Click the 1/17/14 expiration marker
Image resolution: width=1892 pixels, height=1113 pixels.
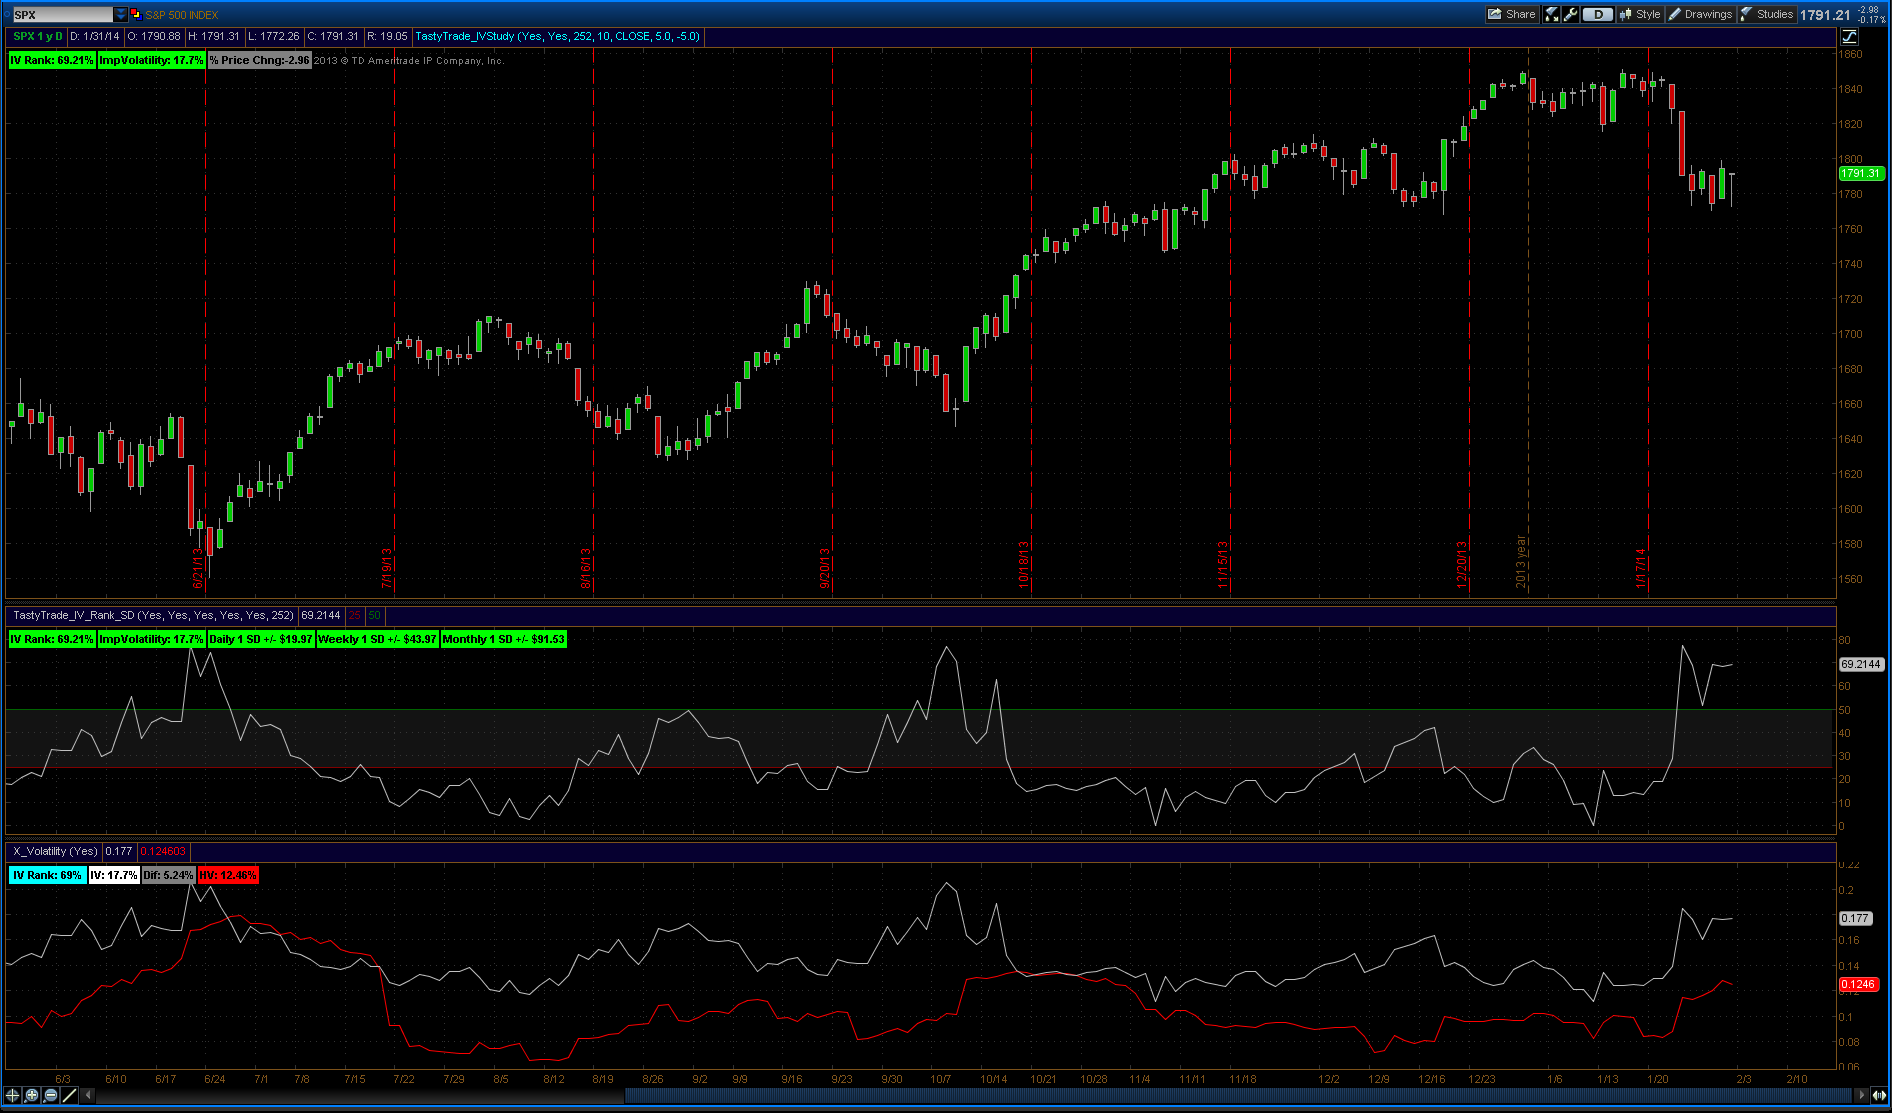click(x=1641, y=568)
